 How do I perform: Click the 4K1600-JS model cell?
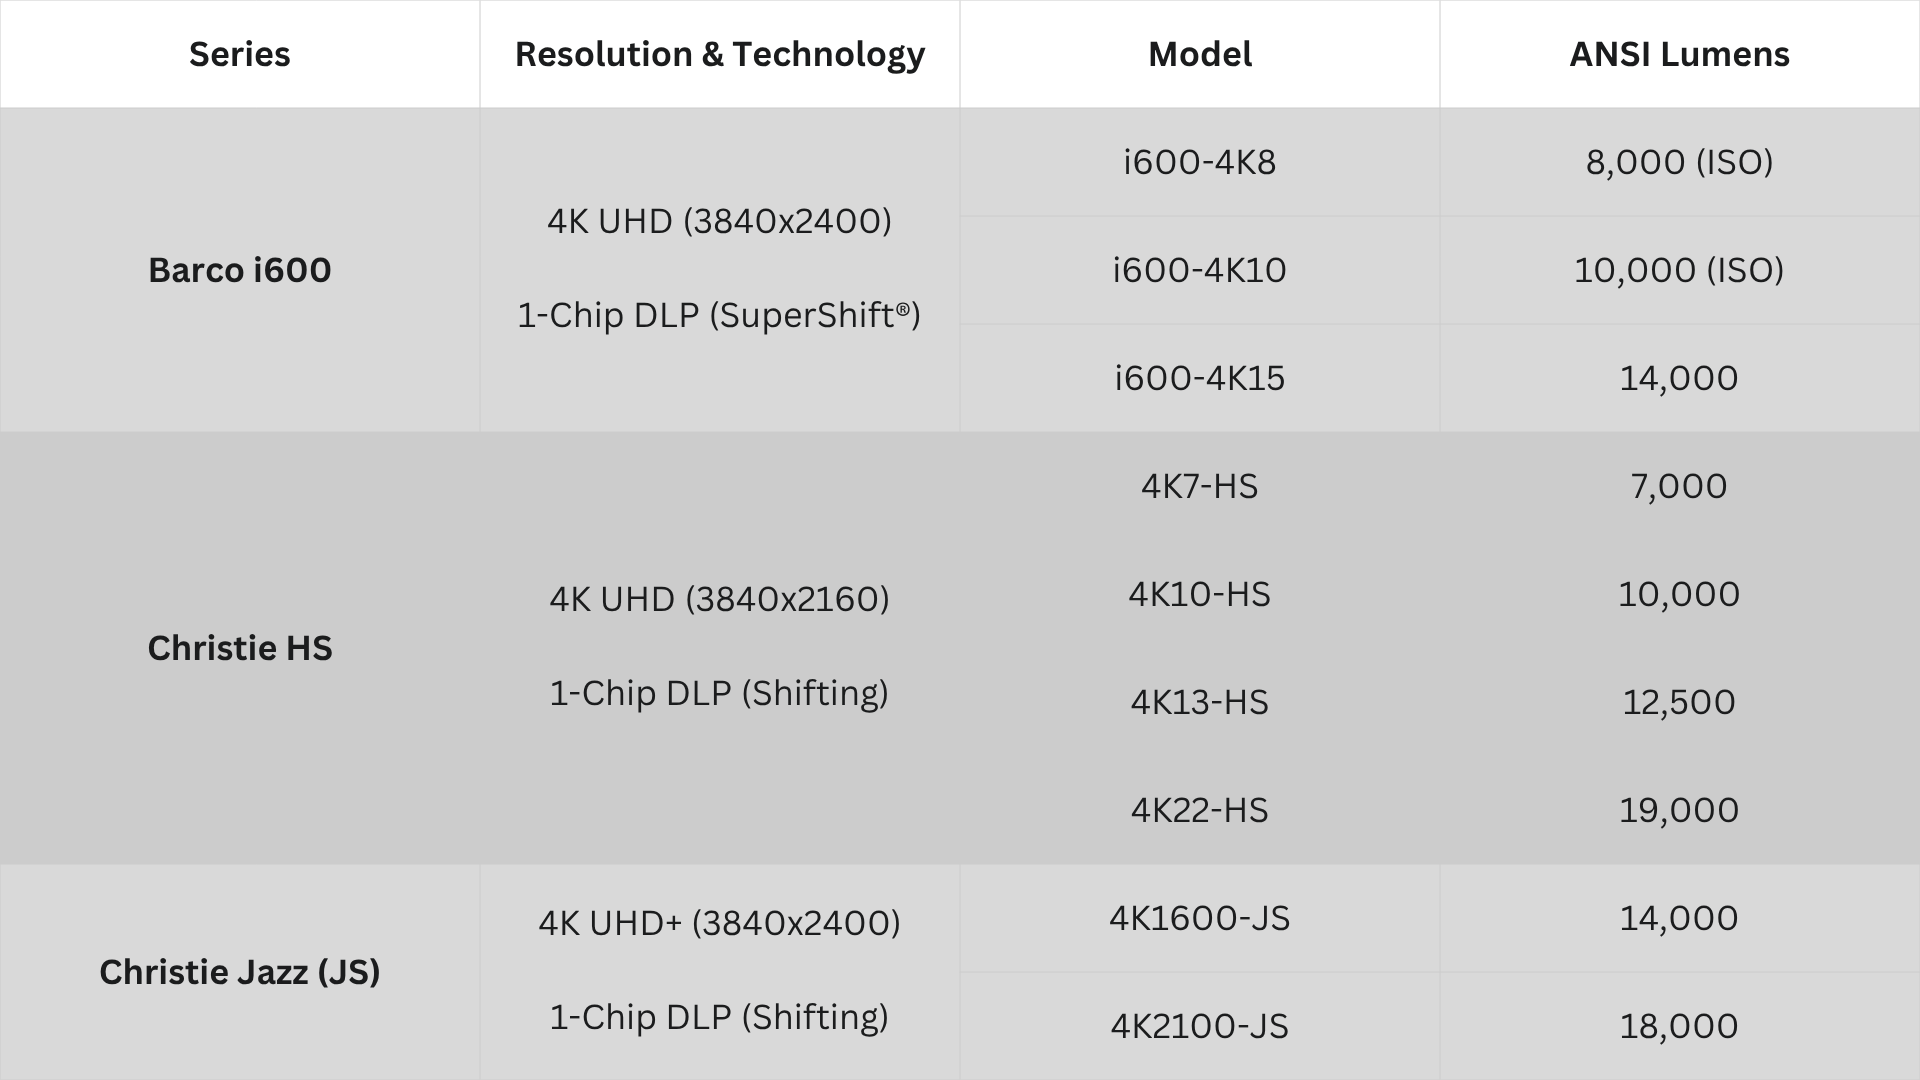click(1200, 918)
